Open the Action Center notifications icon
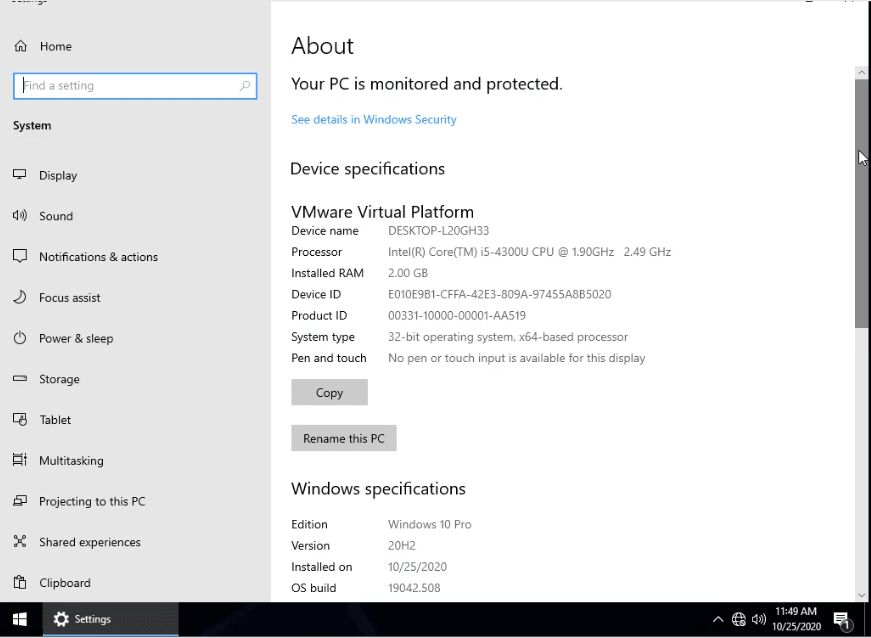The image size is (871, 638). point(842,620)
